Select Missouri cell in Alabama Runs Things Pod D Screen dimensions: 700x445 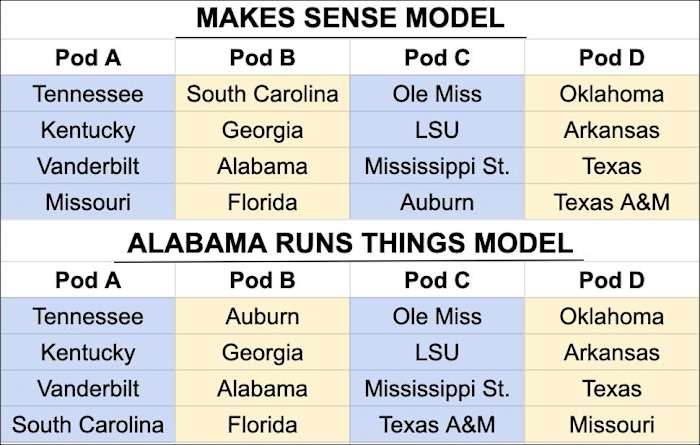click(612, 424)
